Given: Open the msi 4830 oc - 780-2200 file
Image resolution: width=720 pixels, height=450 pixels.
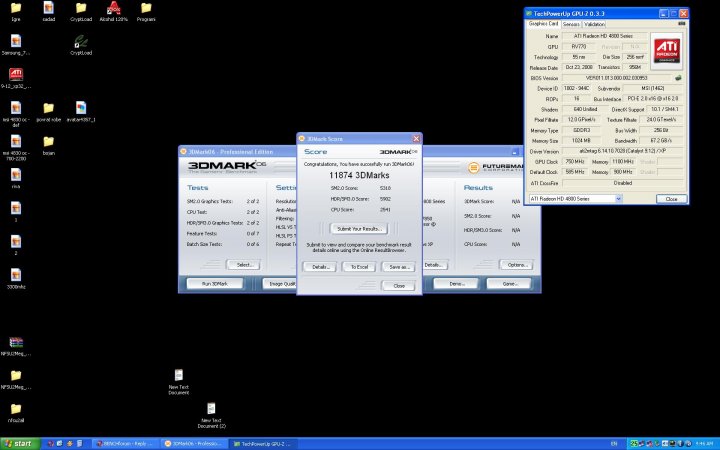Looking at the screenshot, I should [16, 142].
